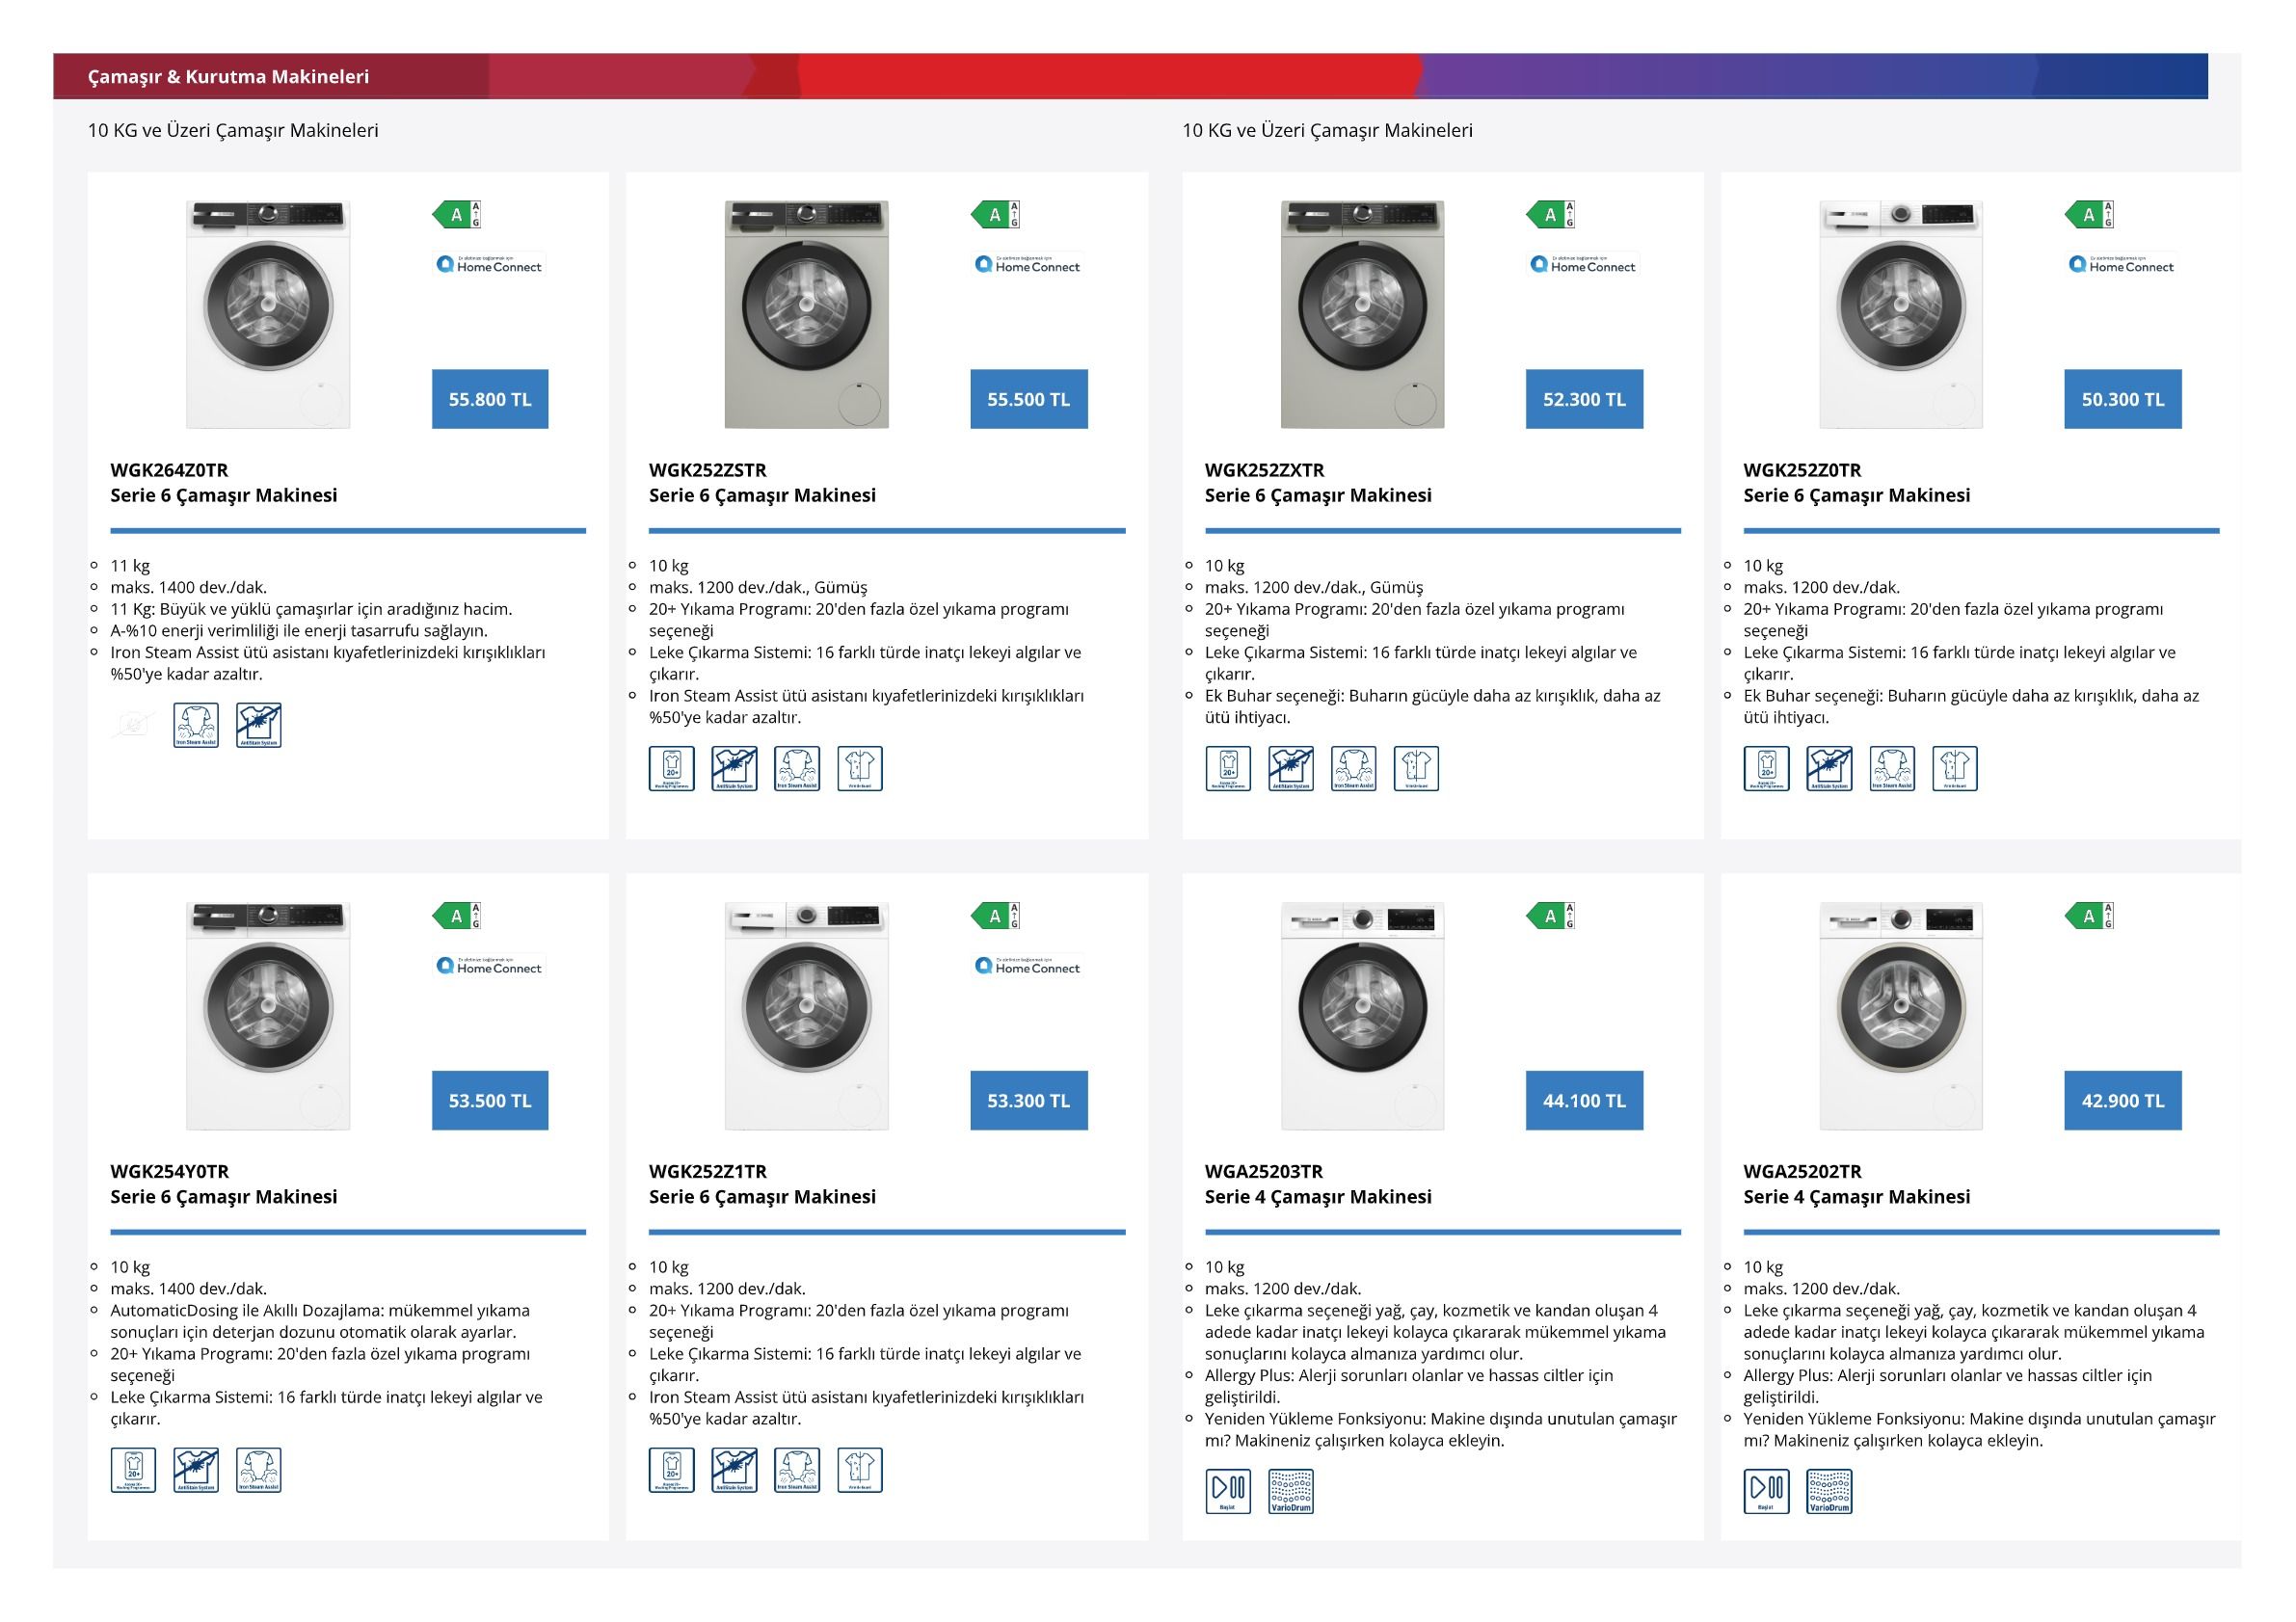Click the Home Connect logo on WGK252Z0TR card
2296x1622 pixels.
tap(2122, 264)
